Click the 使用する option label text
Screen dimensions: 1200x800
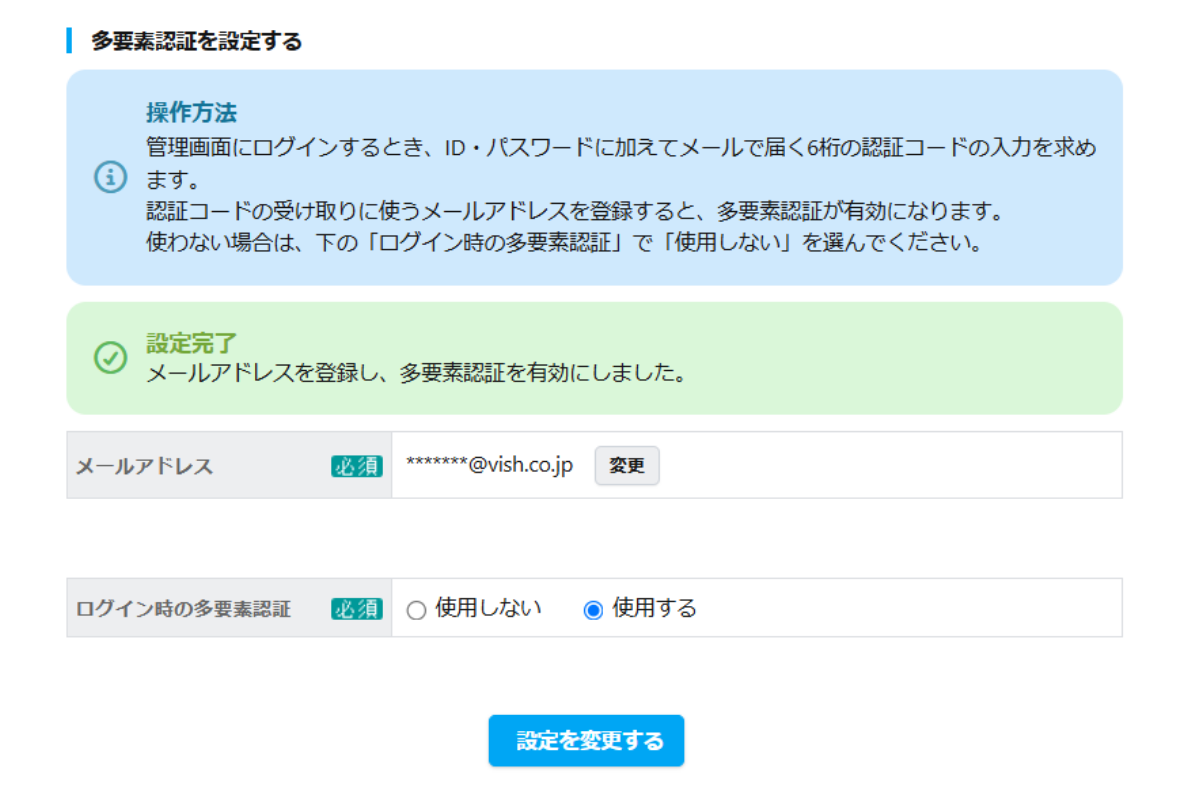[x=655, y=608]
